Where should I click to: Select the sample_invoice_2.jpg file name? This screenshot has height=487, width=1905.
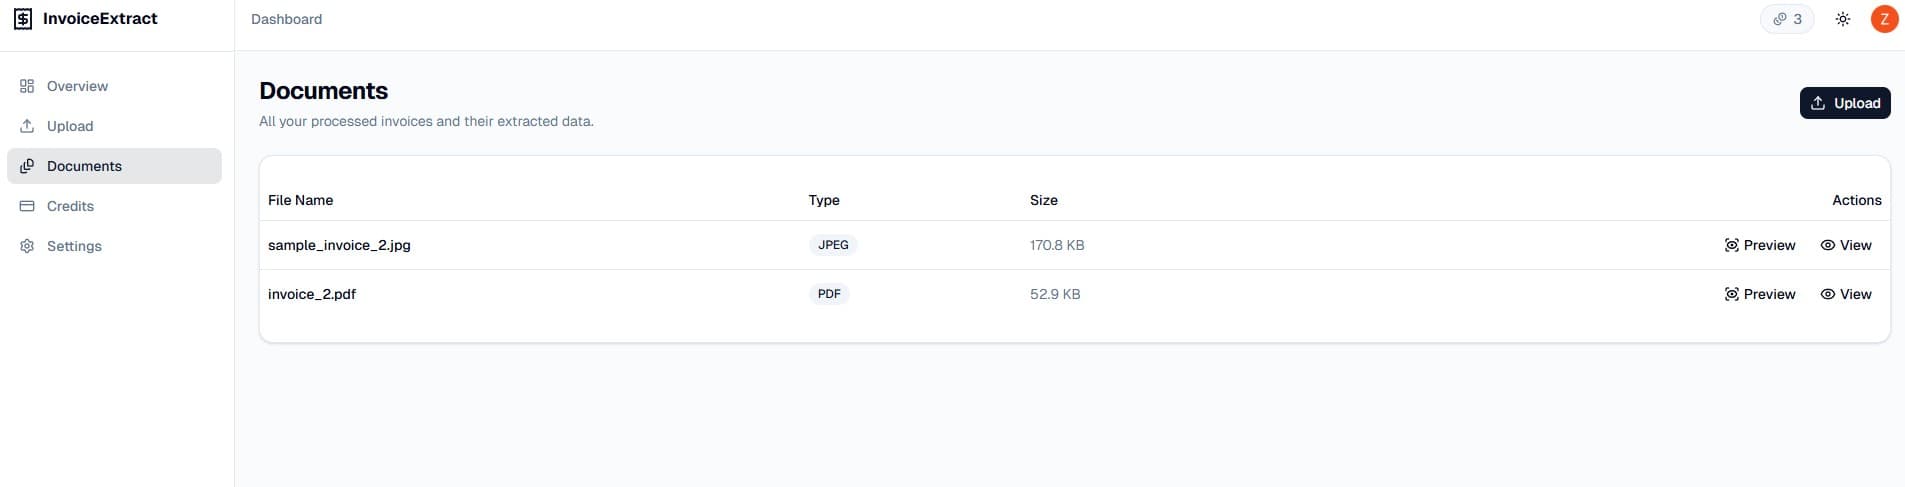(x=339, y=245)
